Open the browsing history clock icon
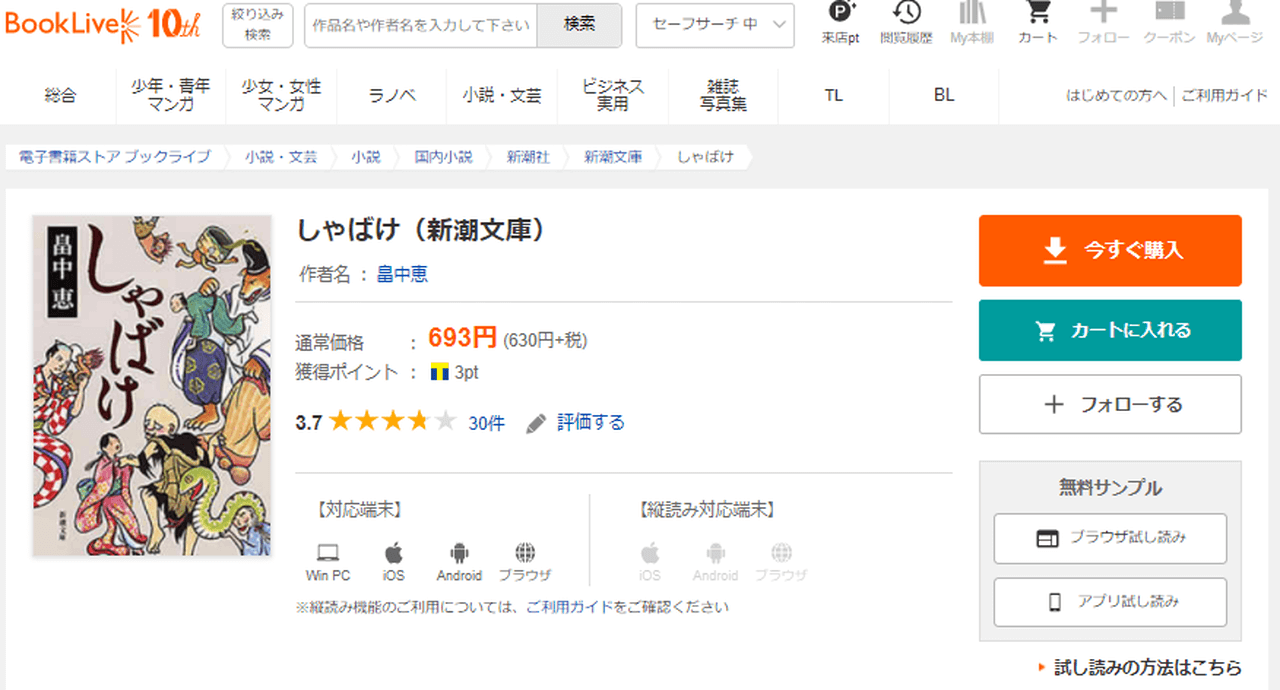1280x690 pixels. point(906,14)
